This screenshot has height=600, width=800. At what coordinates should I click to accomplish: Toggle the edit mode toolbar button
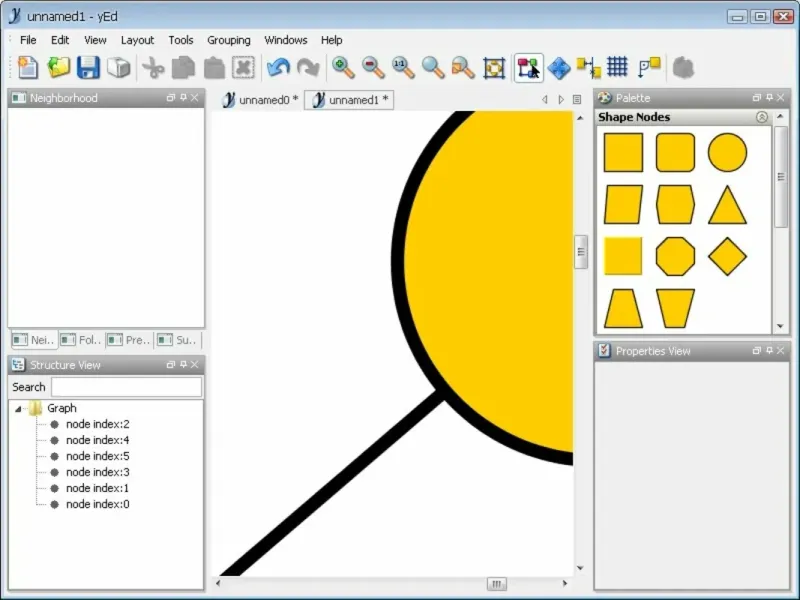click(529, 68)
